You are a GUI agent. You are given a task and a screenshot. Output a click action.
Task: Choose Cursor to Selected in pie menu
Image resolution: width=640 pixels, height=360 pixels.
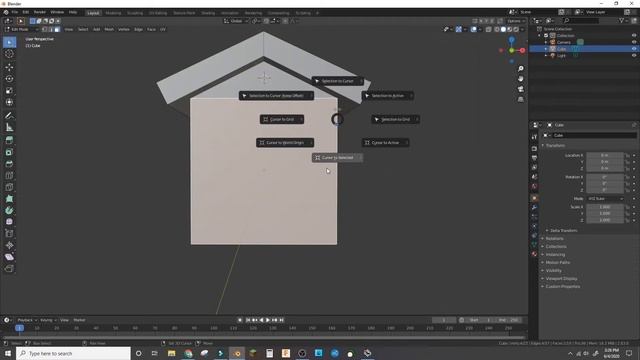(x=337, y=158)
